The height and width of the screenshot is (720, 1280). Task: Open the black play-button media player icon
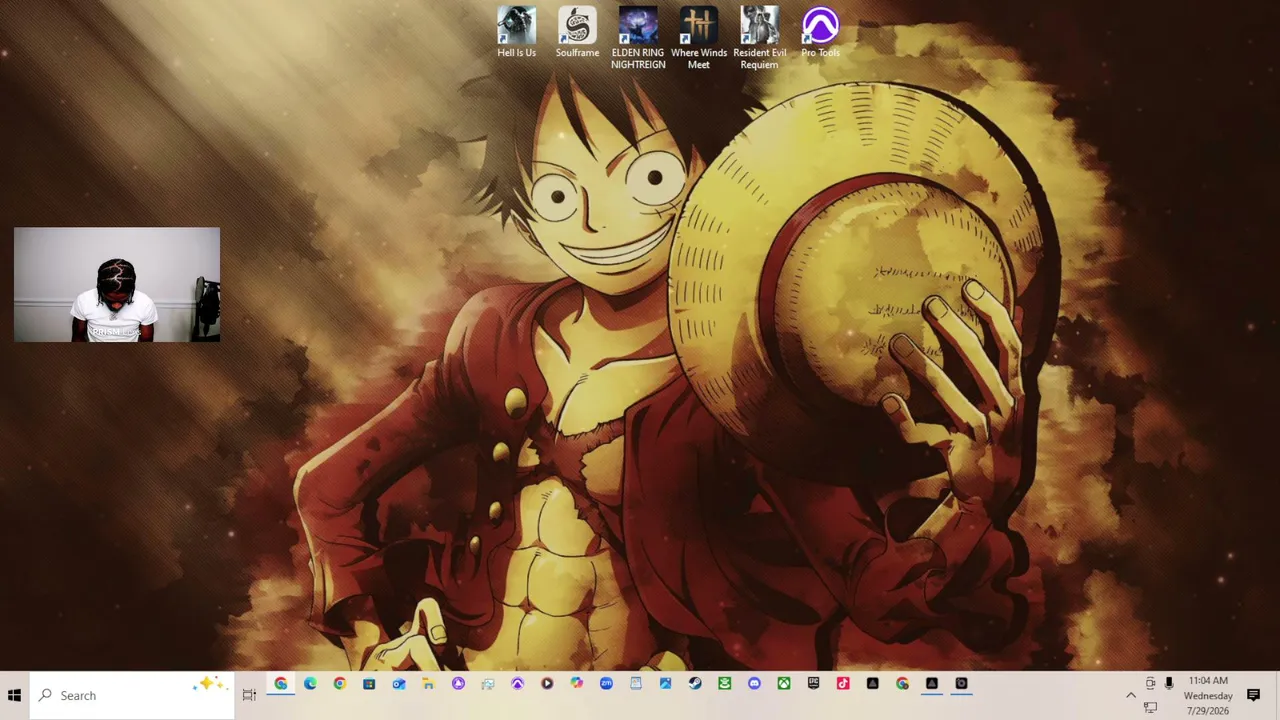[x=547, y=684]
